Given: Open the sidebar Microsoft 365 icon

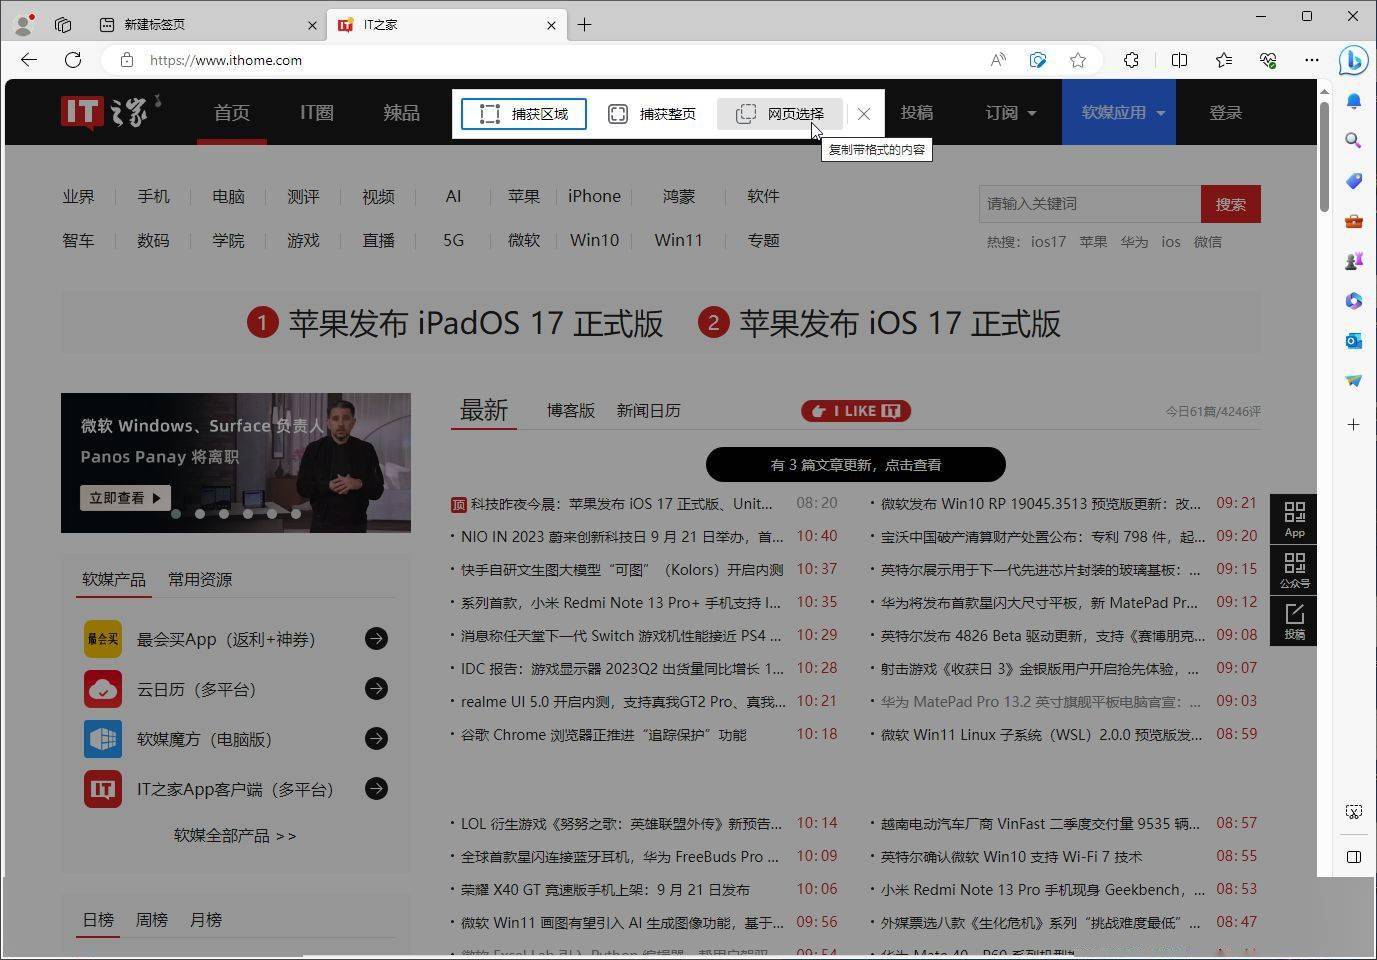Looking at the screenshot, I should (x=1354, y=301).
